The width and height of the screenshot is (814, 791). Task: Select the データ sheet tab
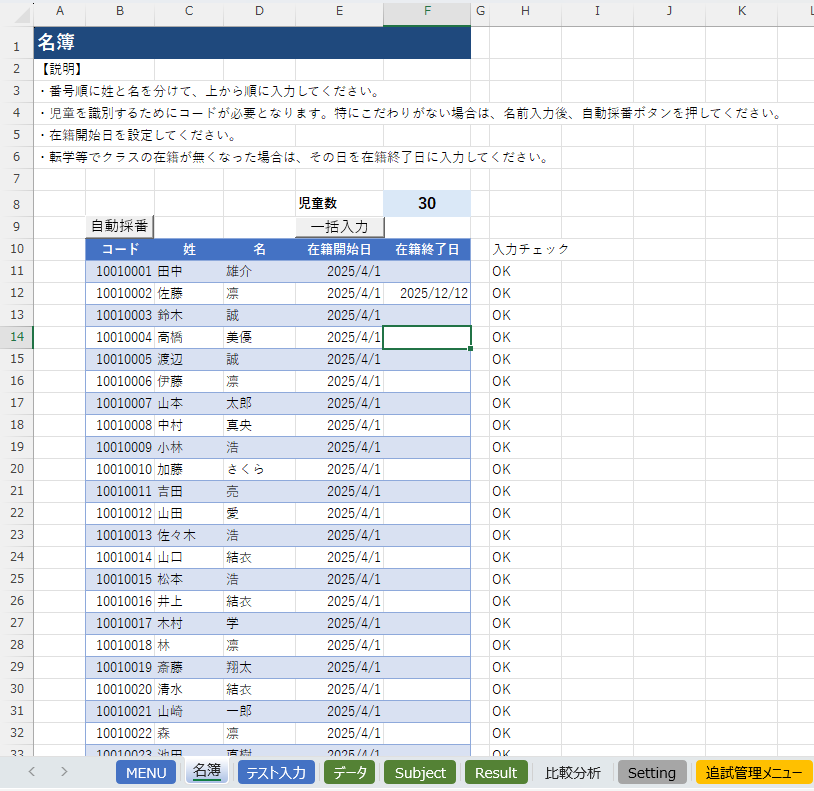(x=351, y=772)
